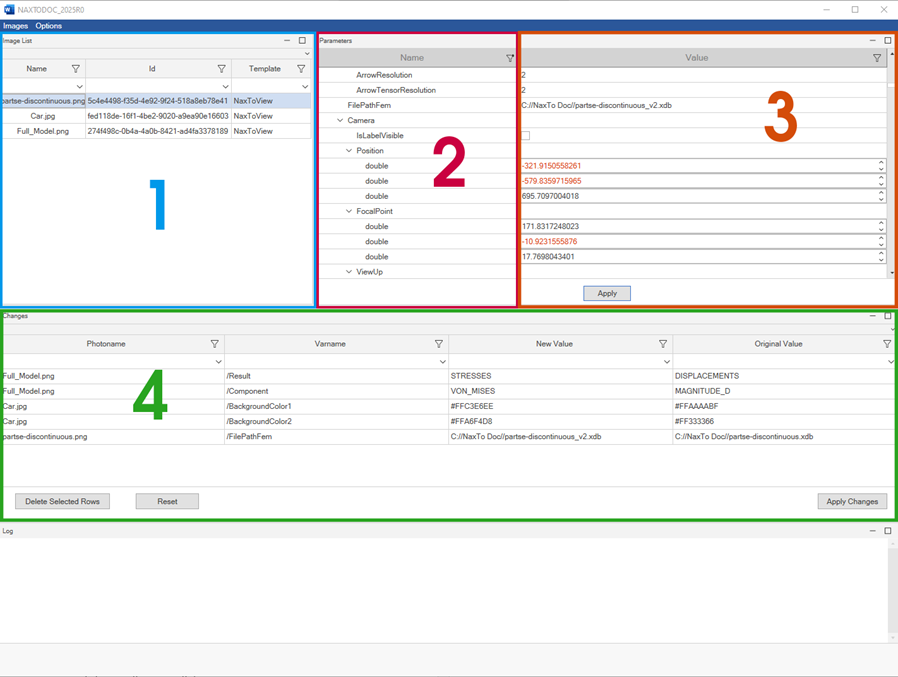This screenshot has height=677, width=898.
Task: Click the Apply button in Parameters
Action: (607, 293)
